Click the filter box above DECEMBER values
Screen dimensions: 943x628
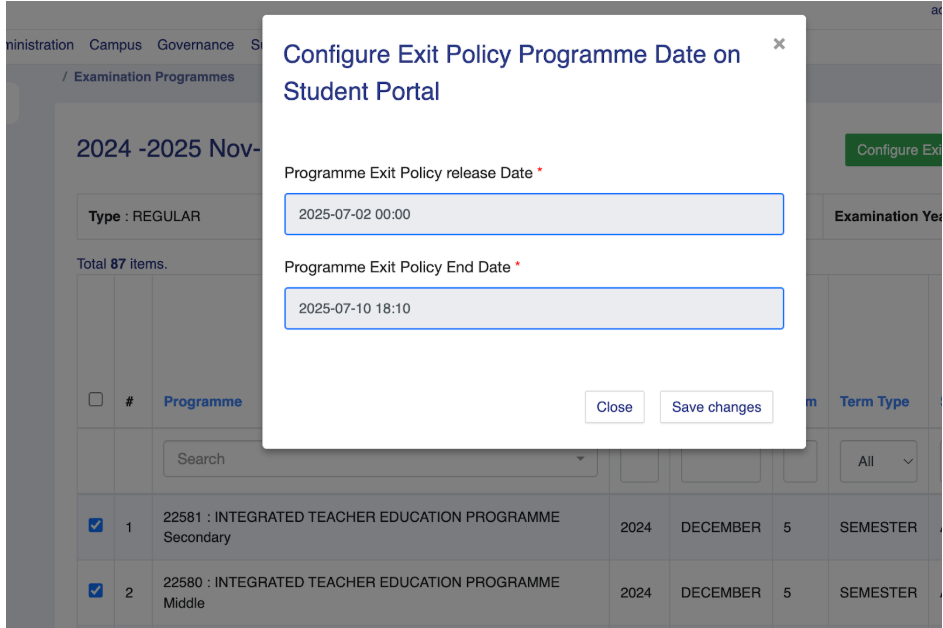click(720, 463)
